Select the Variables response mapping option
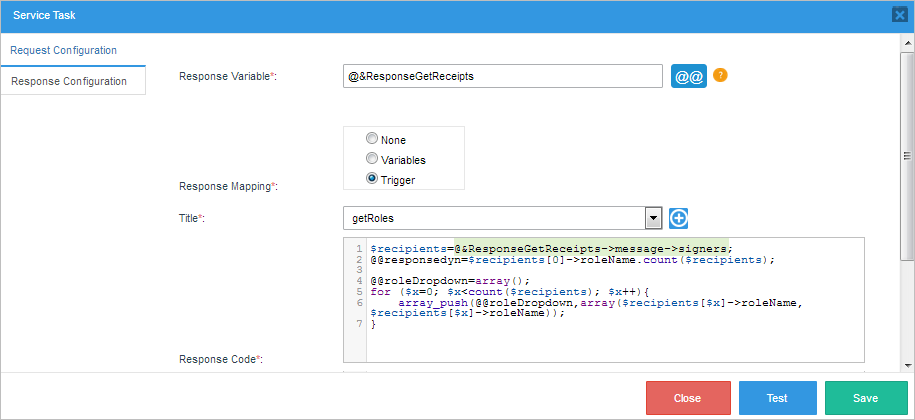 [x=372, y=159]
